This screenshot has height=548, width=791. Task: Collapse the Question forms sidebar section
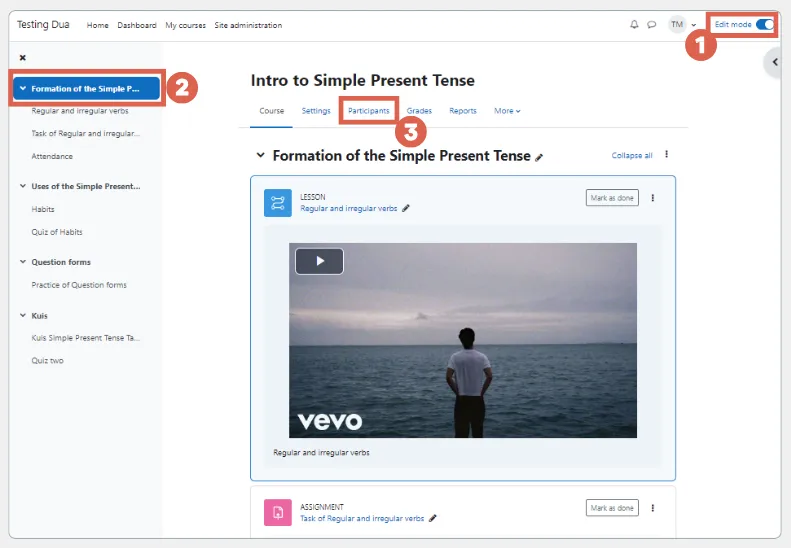[x=23, y=262]
